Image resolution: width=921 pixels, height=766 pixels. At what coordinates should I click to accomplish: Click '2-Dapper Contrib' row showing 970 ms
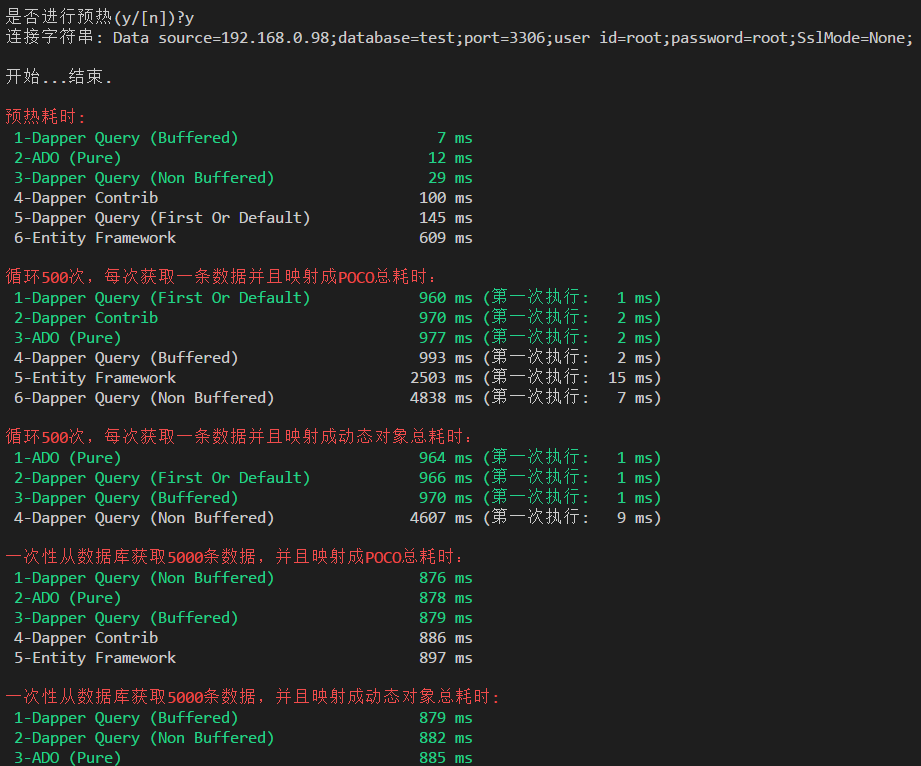(338, 318)
